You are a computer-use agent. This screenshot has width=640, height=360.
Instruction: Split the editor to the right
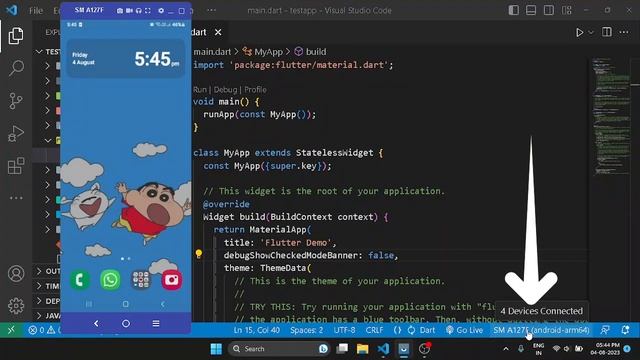click(607, 32)
